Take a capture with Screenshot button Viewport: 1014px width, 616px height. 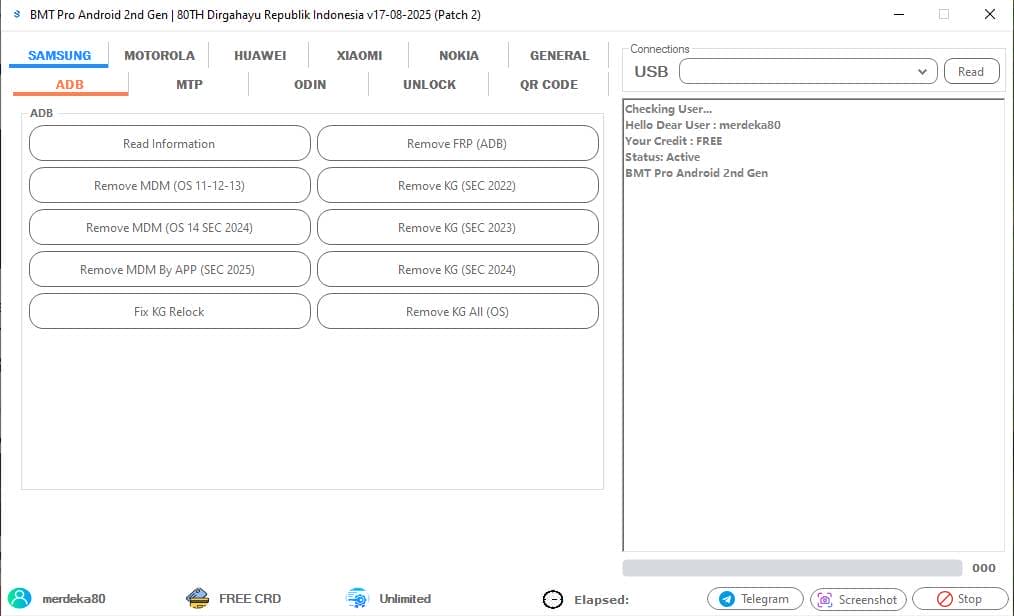857,599
